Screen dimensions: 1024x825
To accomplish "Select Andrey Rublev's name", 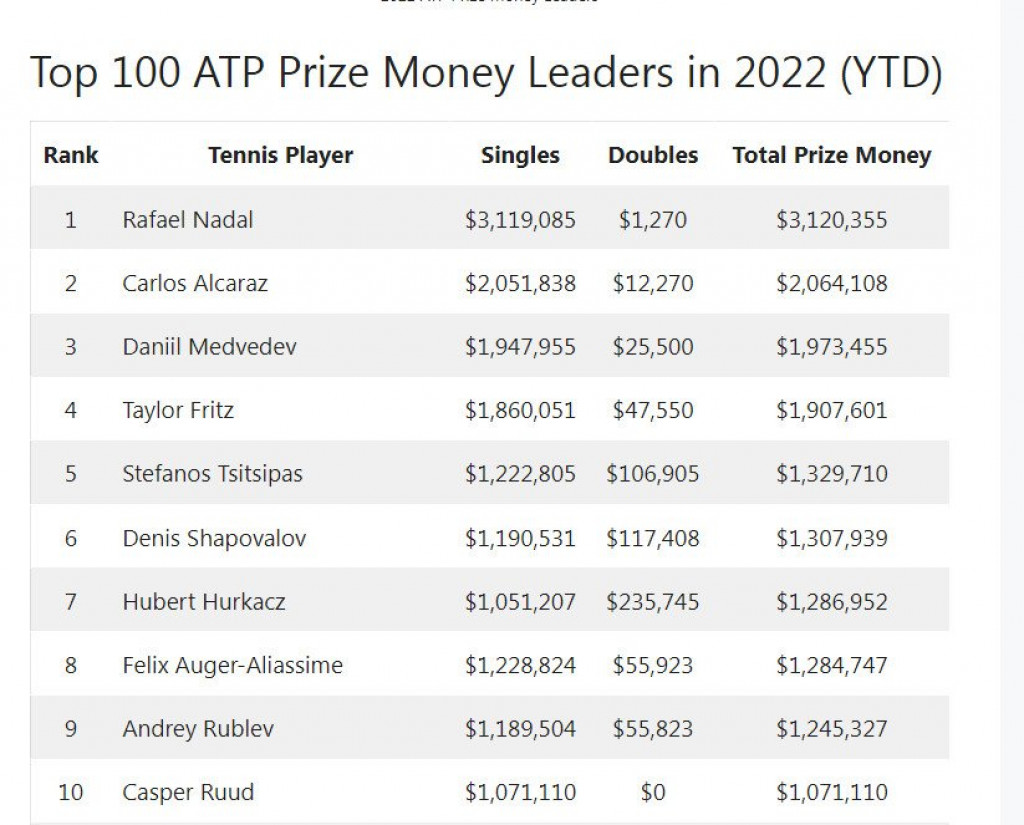I will (196, 729).
